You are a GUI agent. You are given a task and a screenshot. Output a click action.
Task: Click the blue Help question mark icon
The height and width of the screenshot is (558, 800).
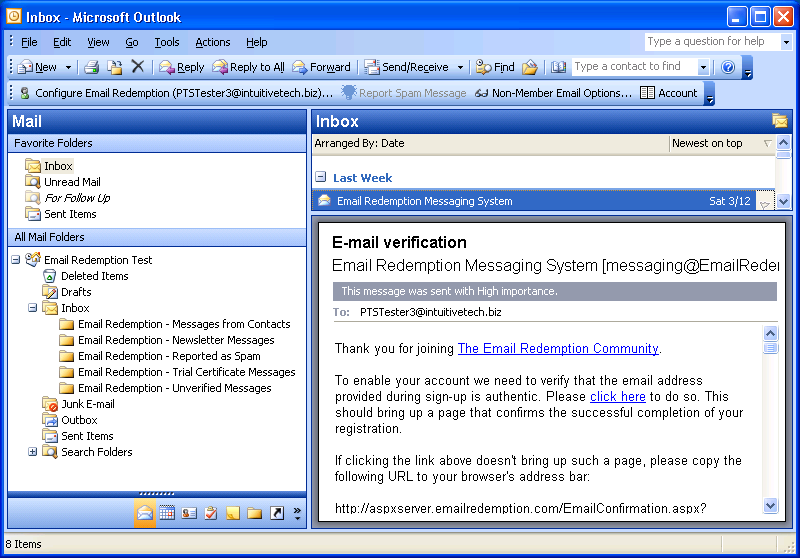coord(728,67)
